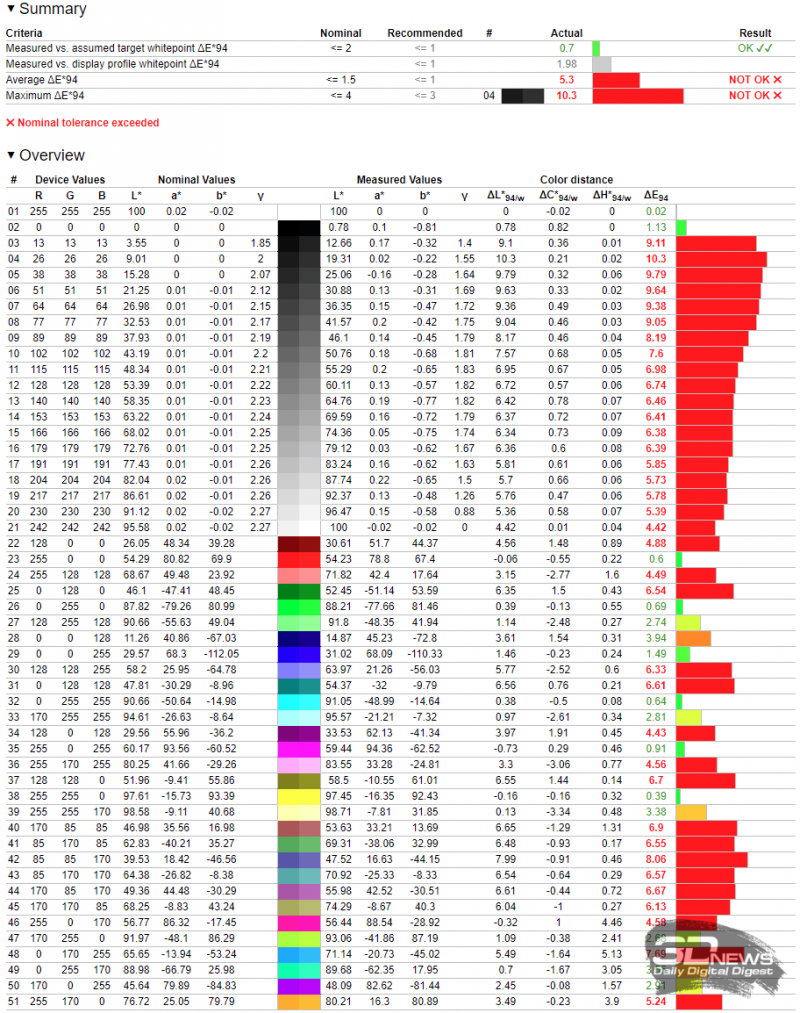Collapse the Overview section triangle
The height and width of the screenshot is (1013, 800).
click(11, 156)
